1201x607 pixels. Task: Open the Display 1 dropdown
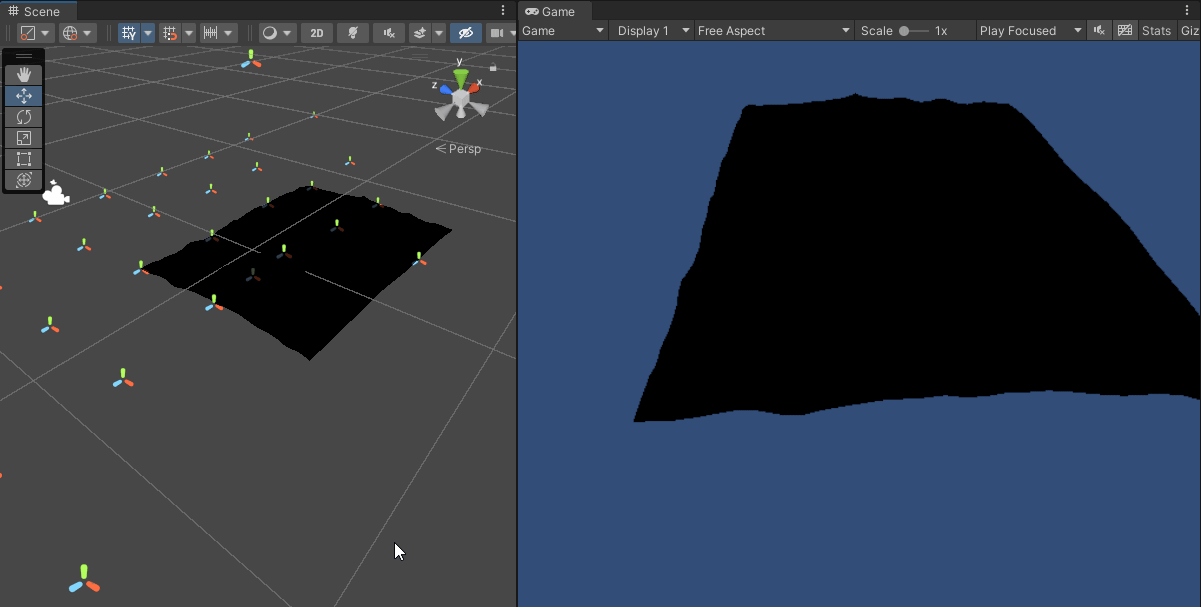pyautogui.click(x=650, y=30)
